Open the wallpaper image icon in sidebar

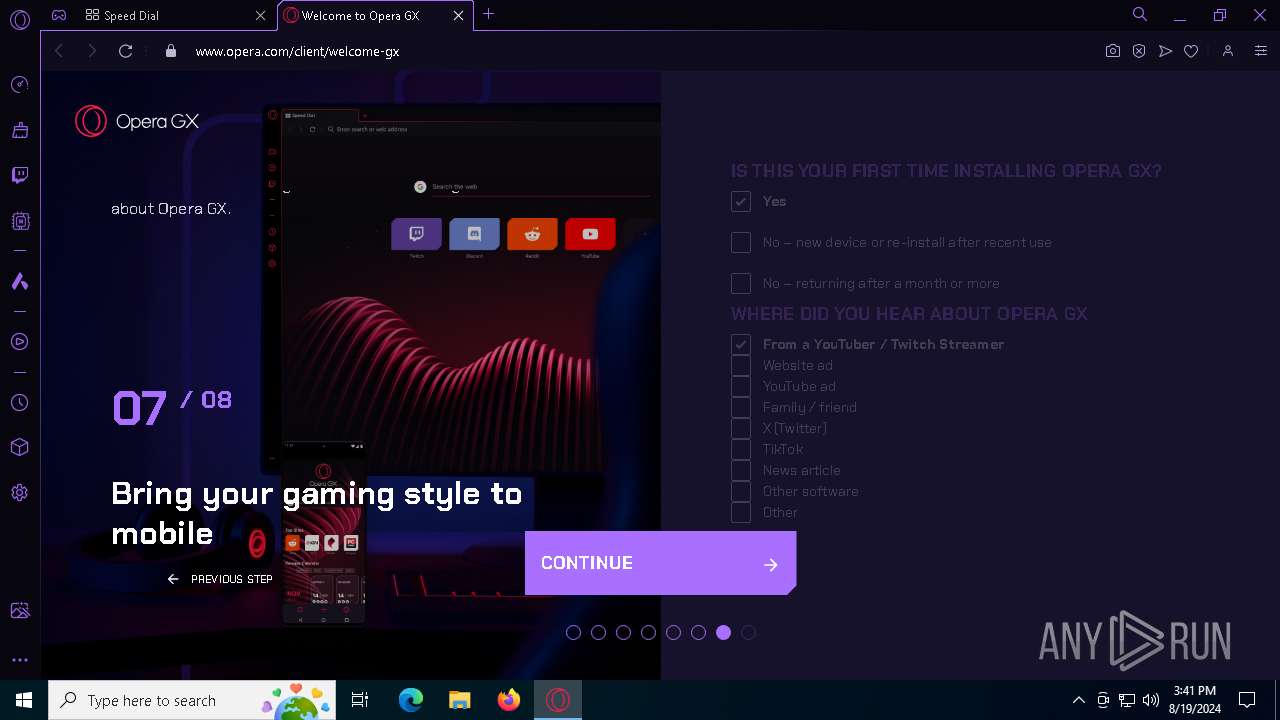[19, 611]
